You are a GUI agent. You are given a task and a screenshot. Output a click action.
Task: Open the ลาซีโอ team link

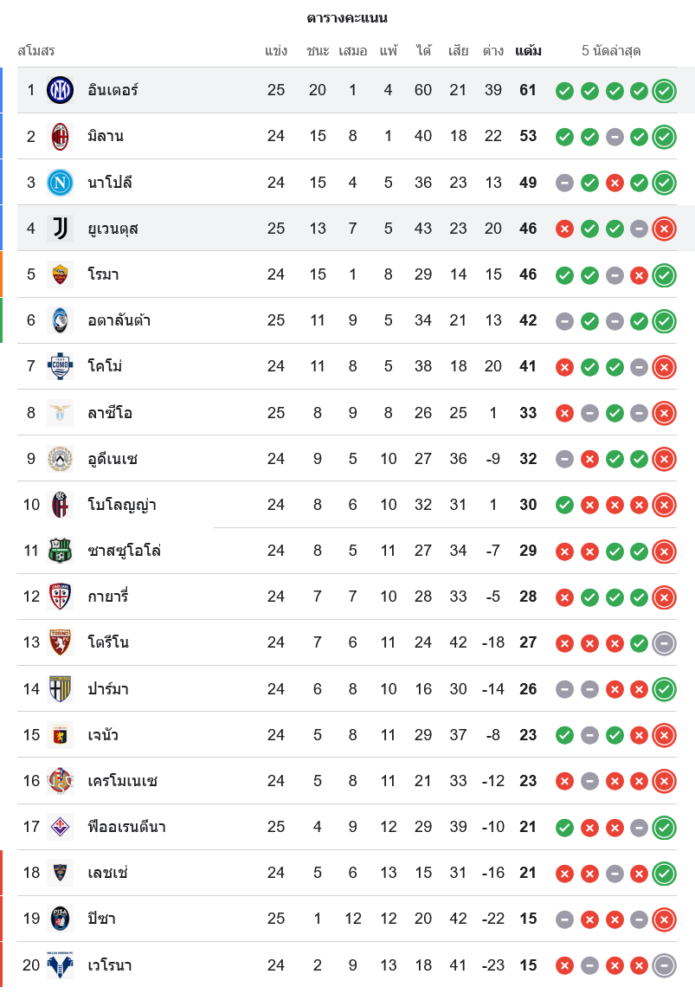coord(110,413)
